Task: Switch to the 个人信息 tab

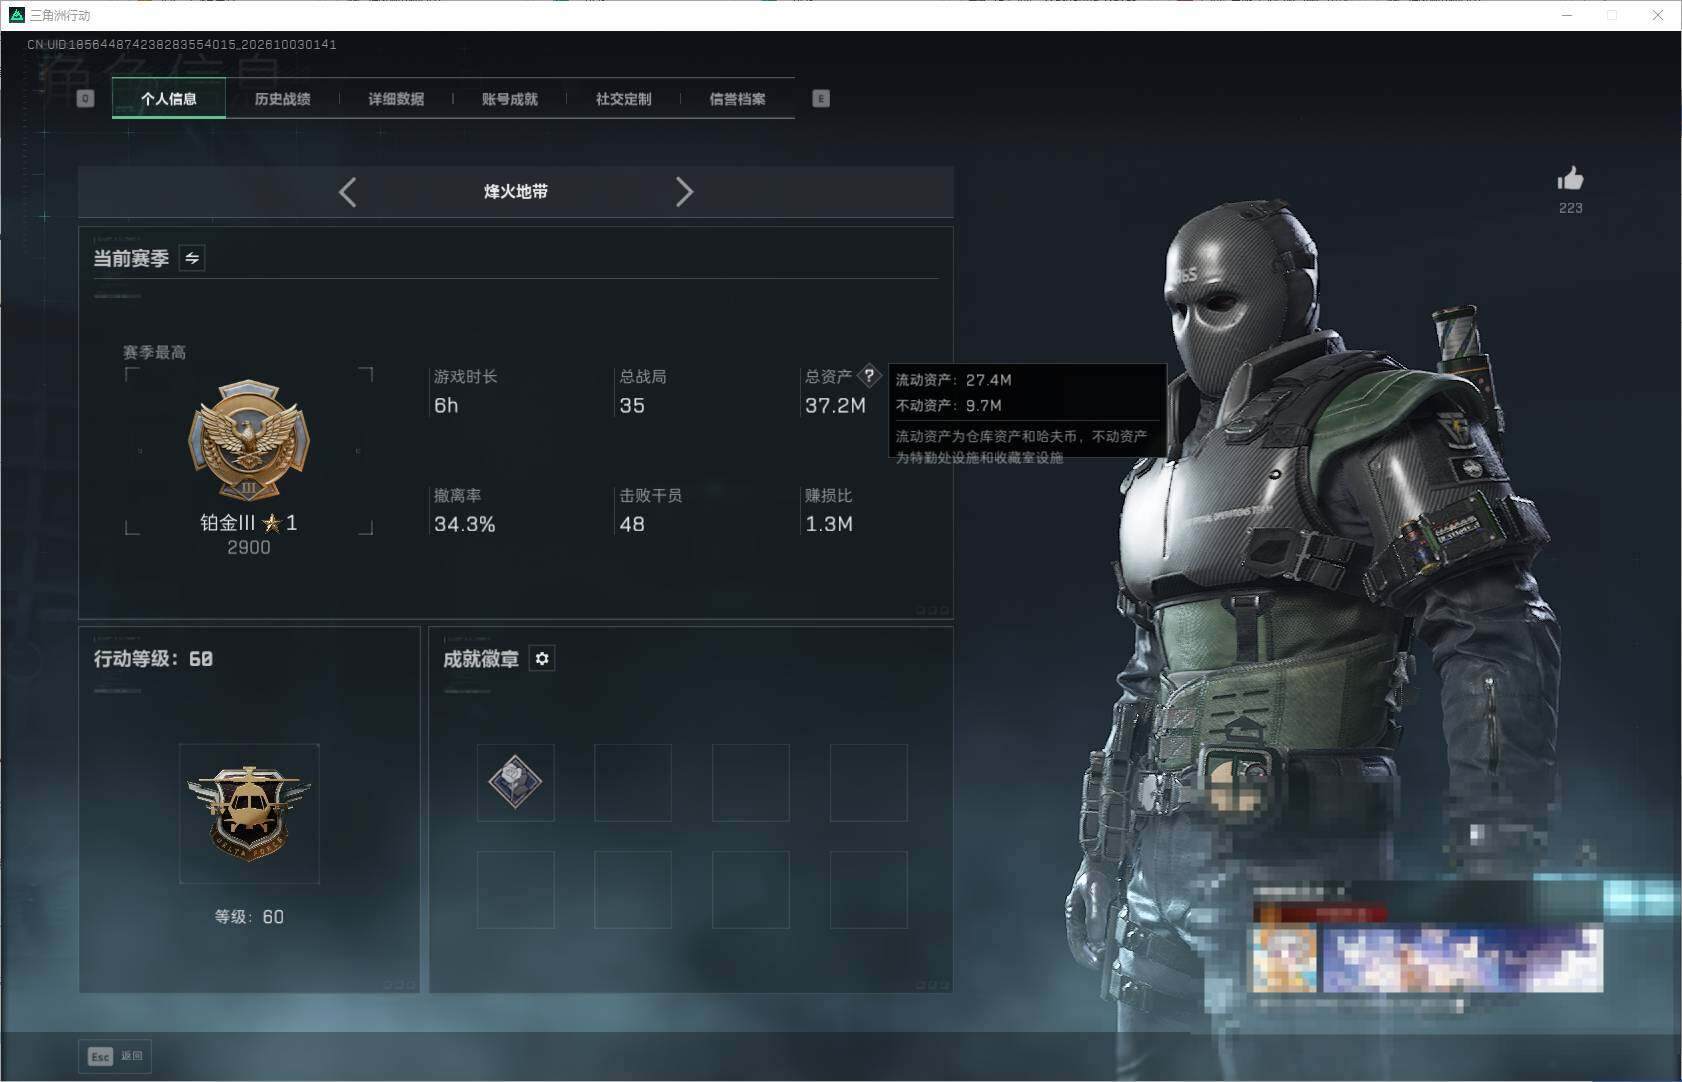Action: 169,98
